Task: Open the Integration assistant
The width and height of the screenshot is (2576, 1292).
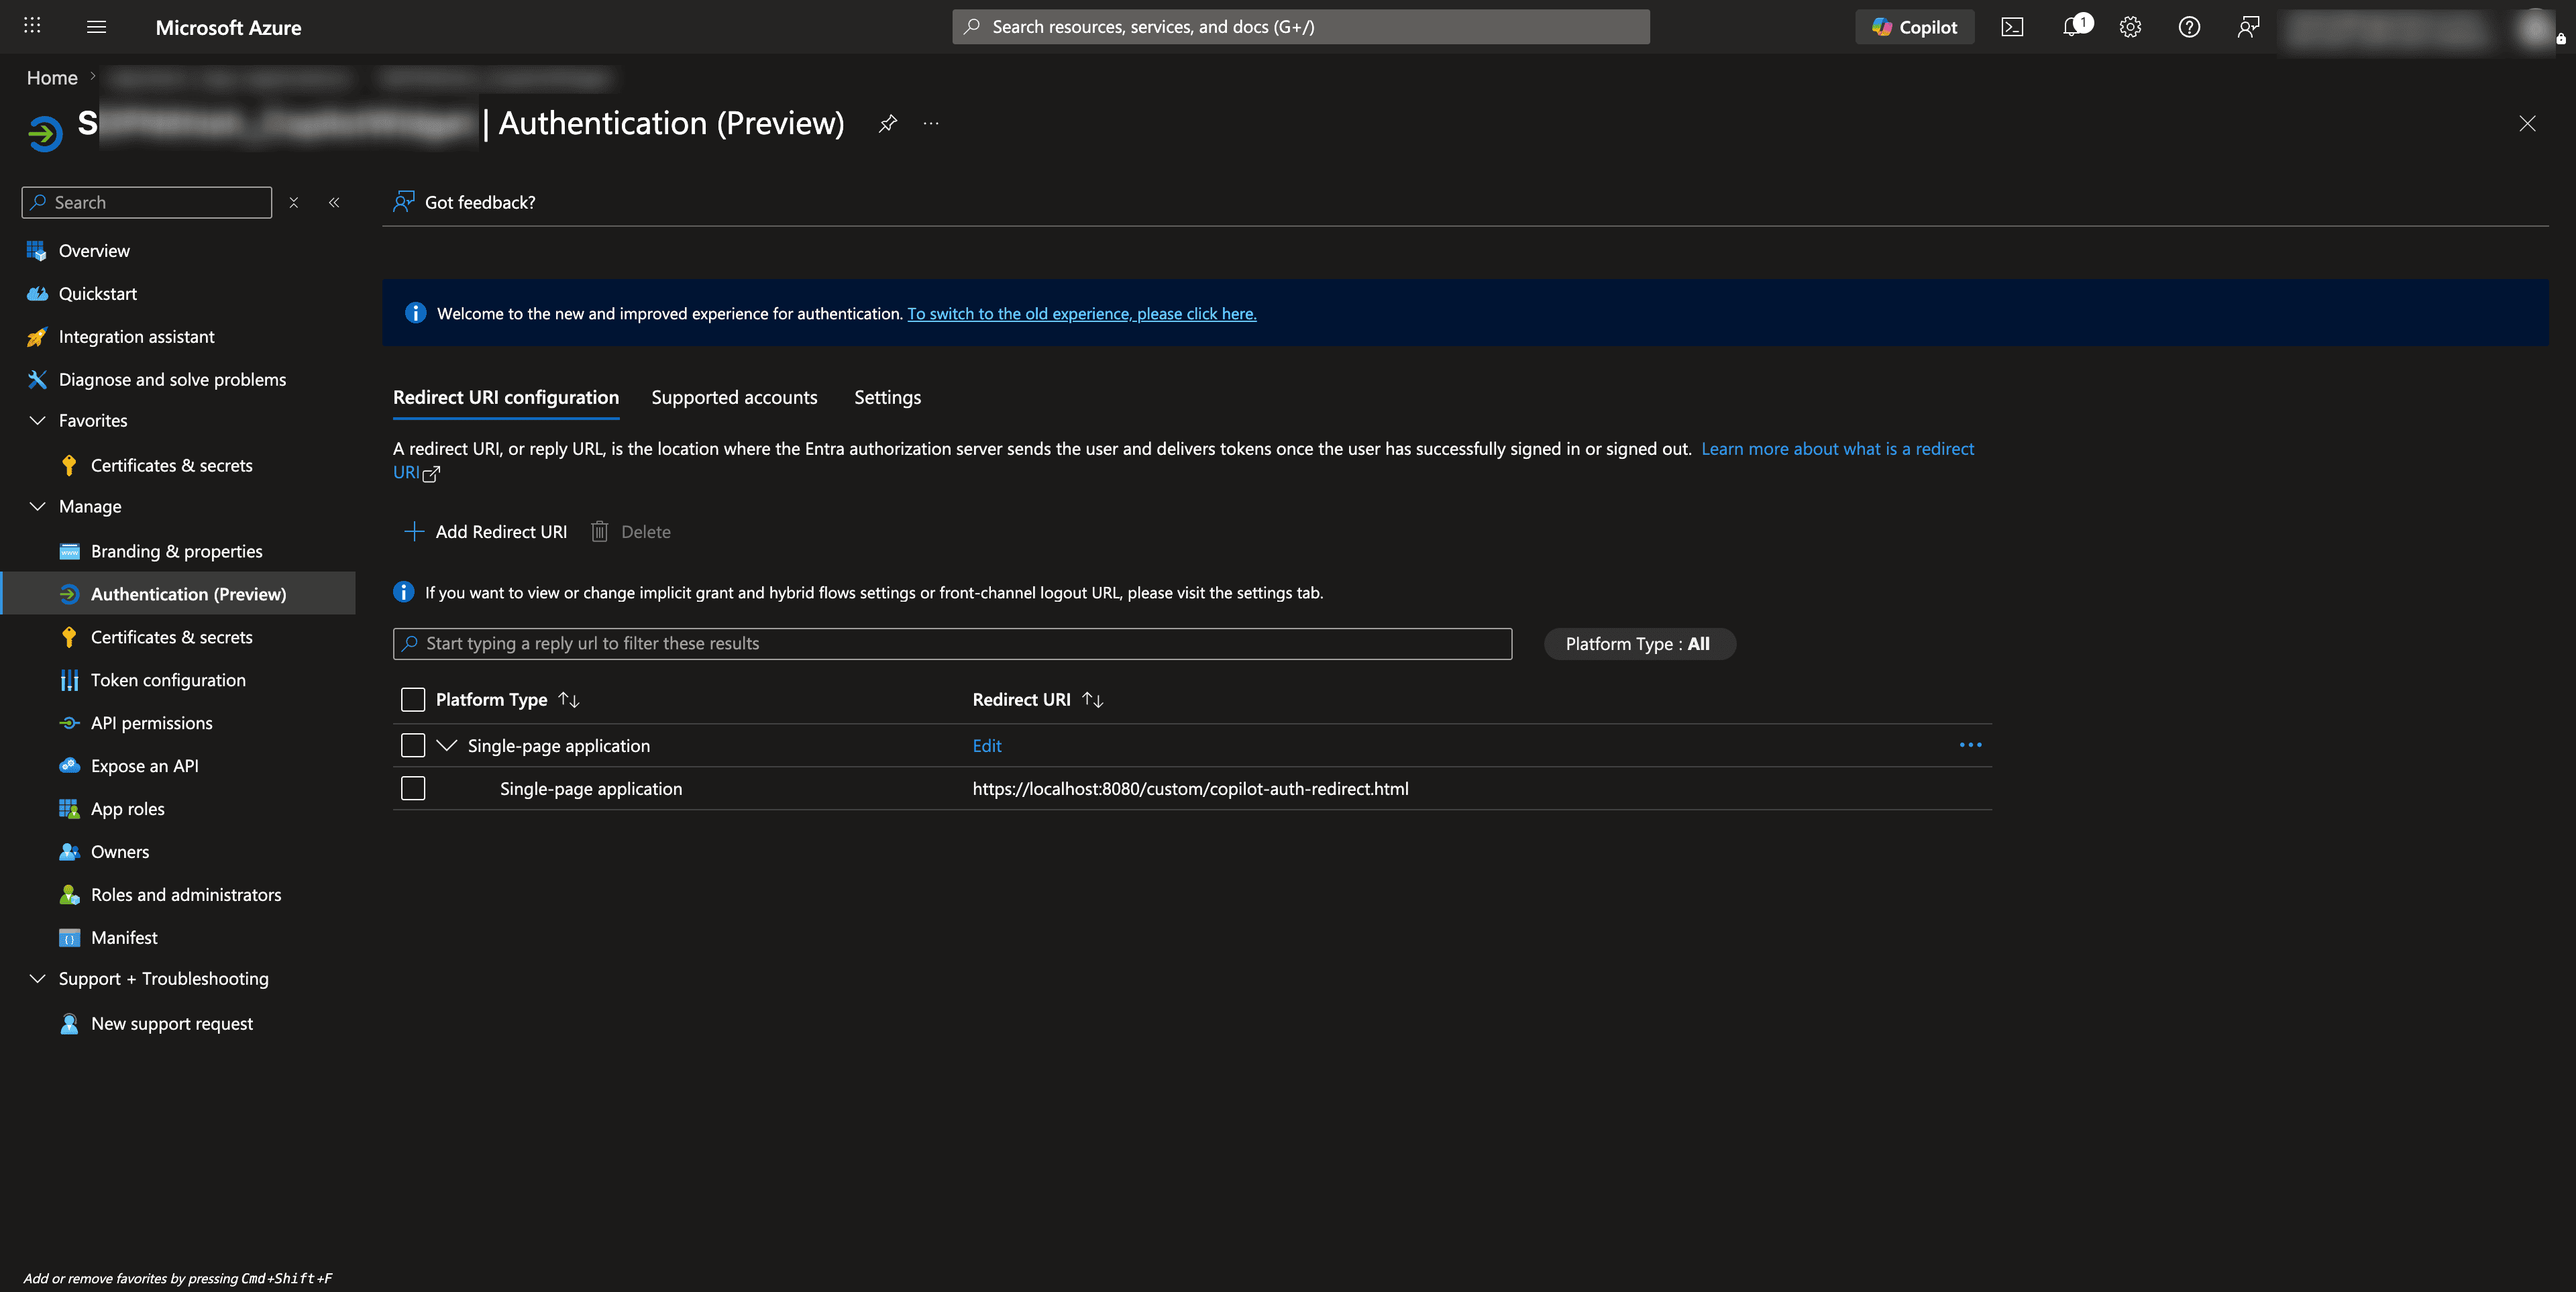Action: (x=136, y=337)
